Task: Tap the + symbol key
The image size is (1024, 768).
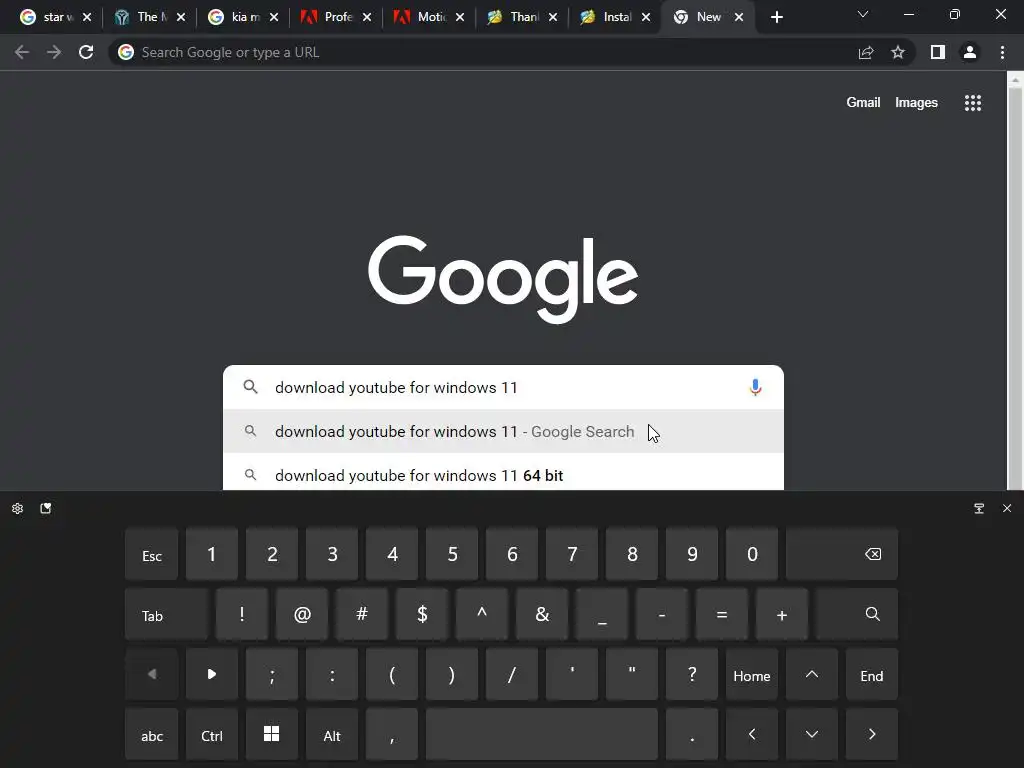Action: 782,615
